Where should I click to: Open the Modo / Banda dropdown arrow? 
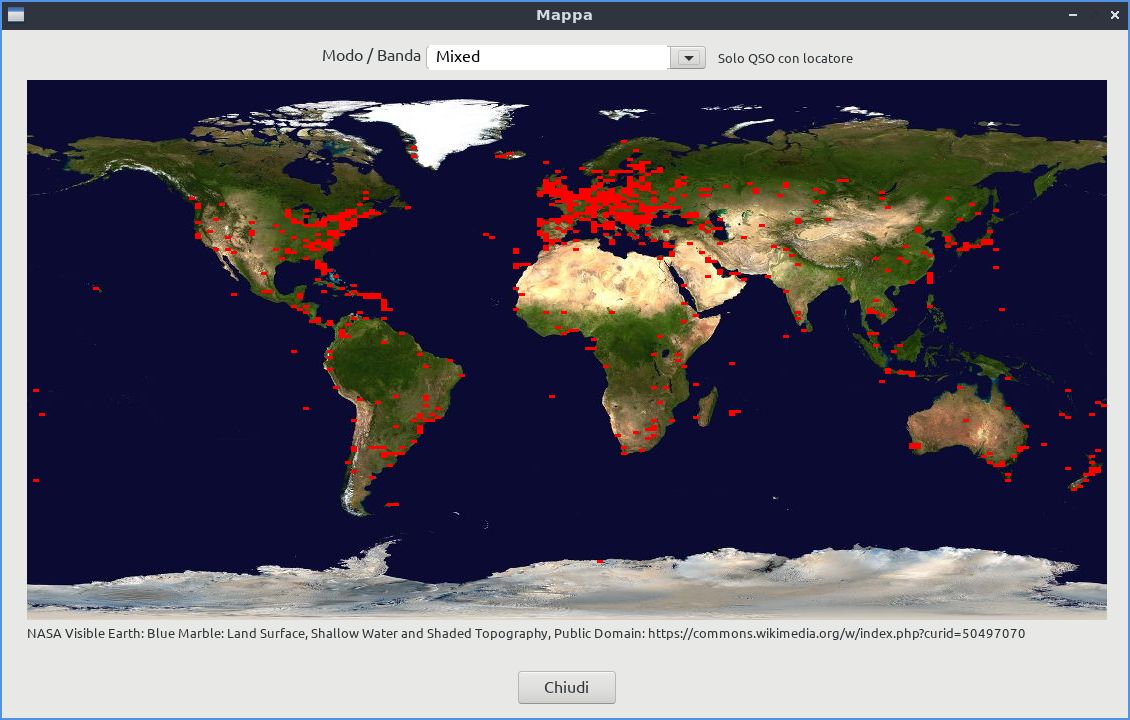pyautogui.click(x=688, y=58)
